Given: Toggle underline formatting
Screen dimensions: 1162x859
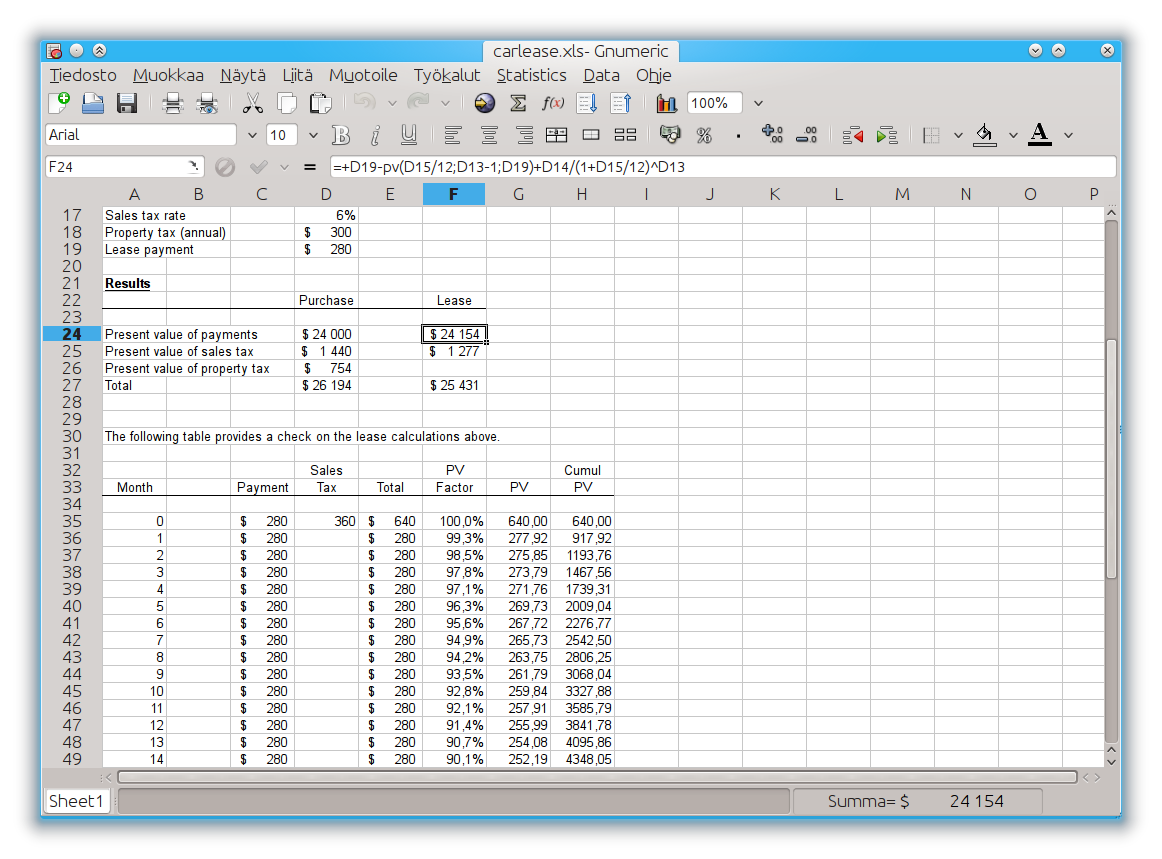Looking at the screenshot, I should (x=408, y=135).
